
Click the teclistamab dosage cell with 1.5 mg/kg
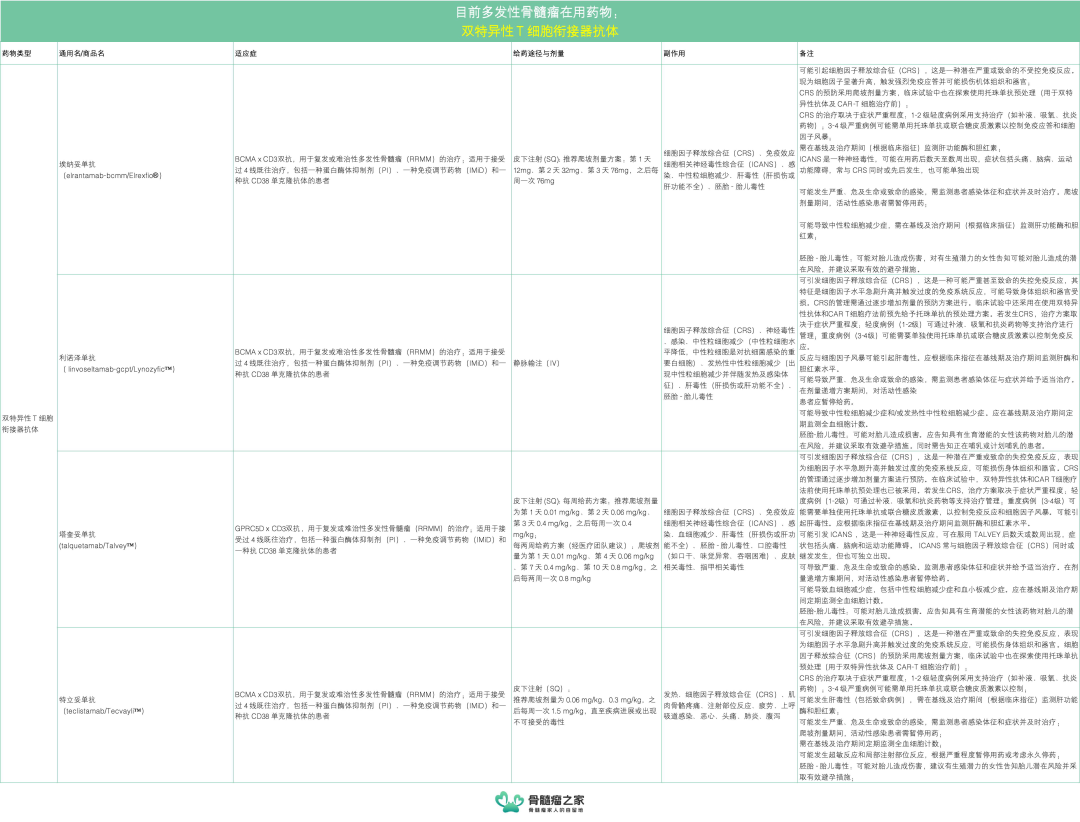point(586,705)
